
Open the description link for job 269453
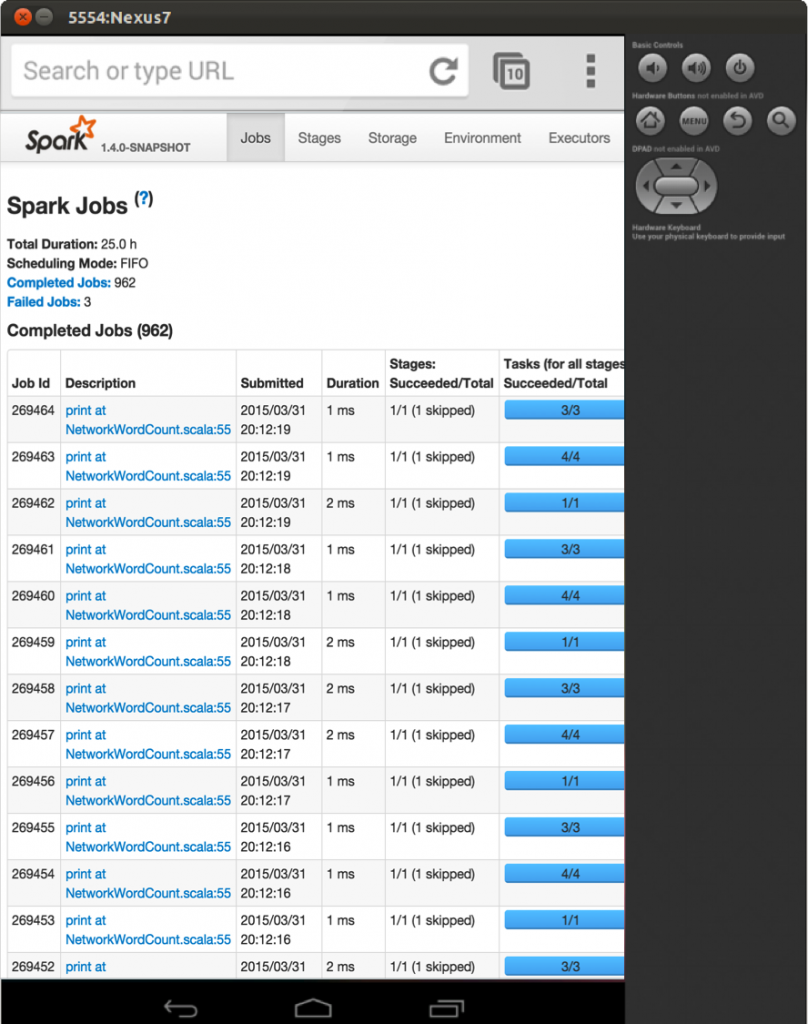[148, 930]
